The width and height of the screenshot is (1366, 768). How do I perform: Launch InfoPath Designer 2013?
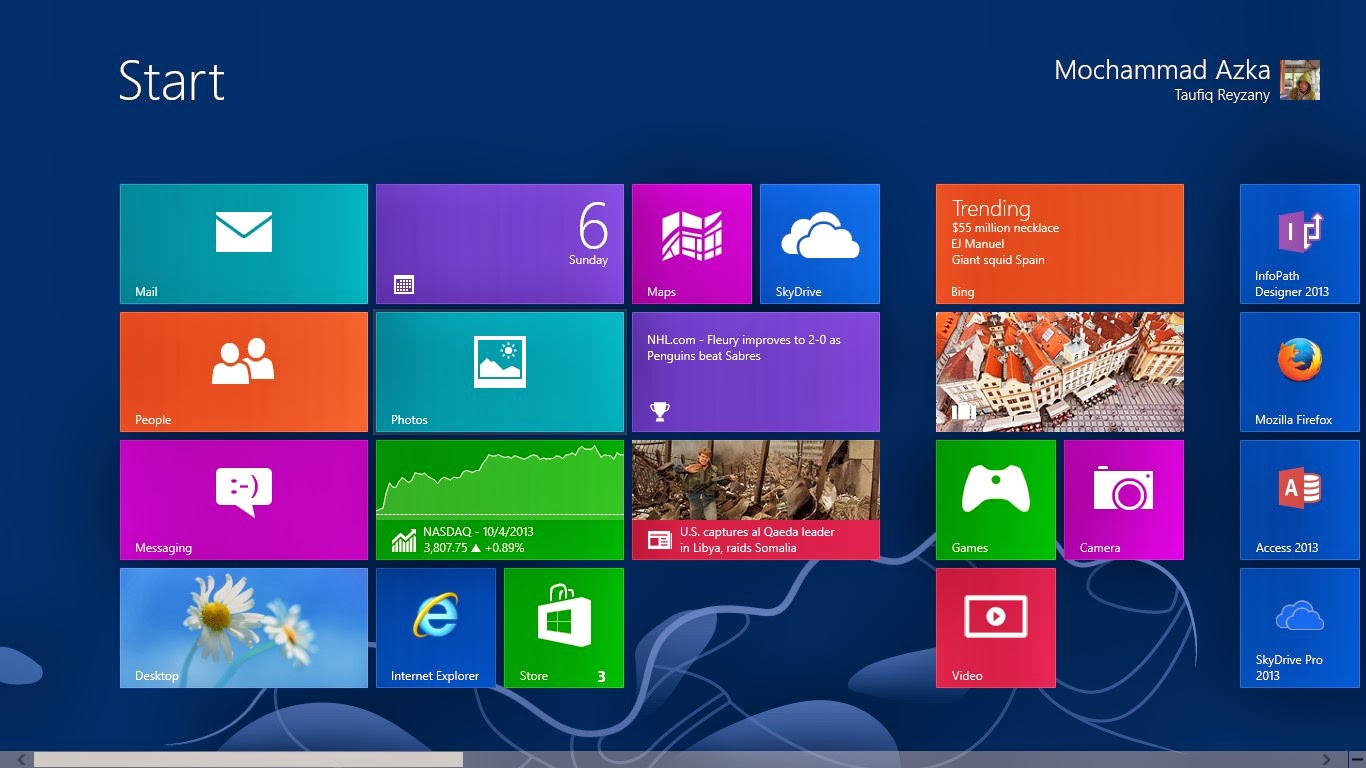[x=1300, y=244]
